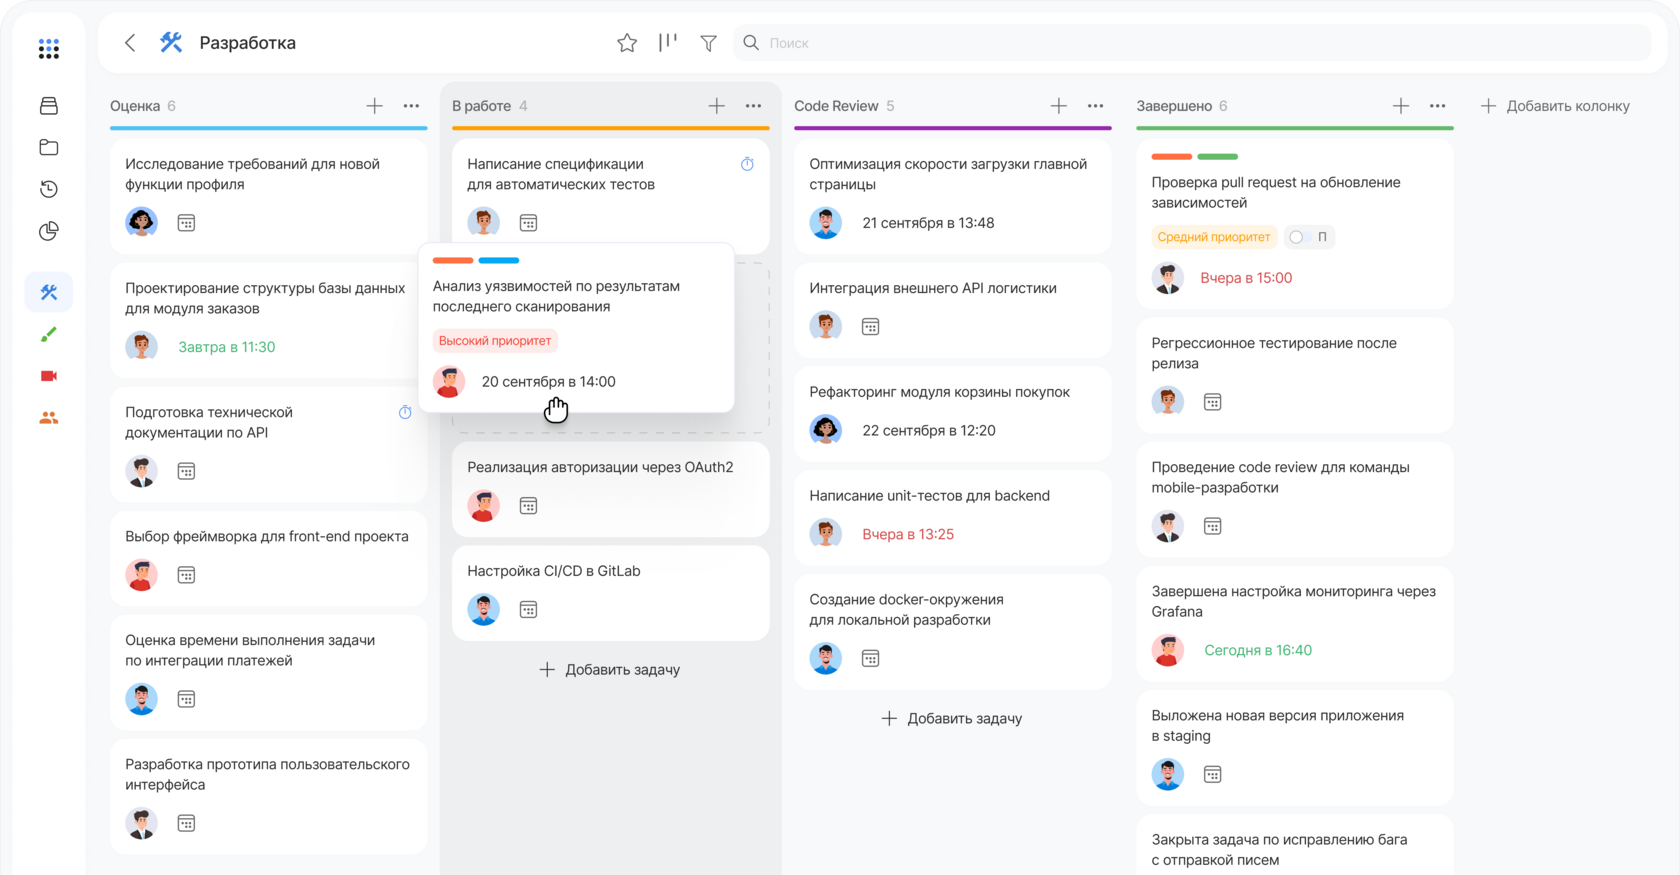Image resolution: width=1680 pixels, height=875 pixels.
Task: Open the red video camera icon in sidebar
Action: pyautogui.click(x=48, y=376)
